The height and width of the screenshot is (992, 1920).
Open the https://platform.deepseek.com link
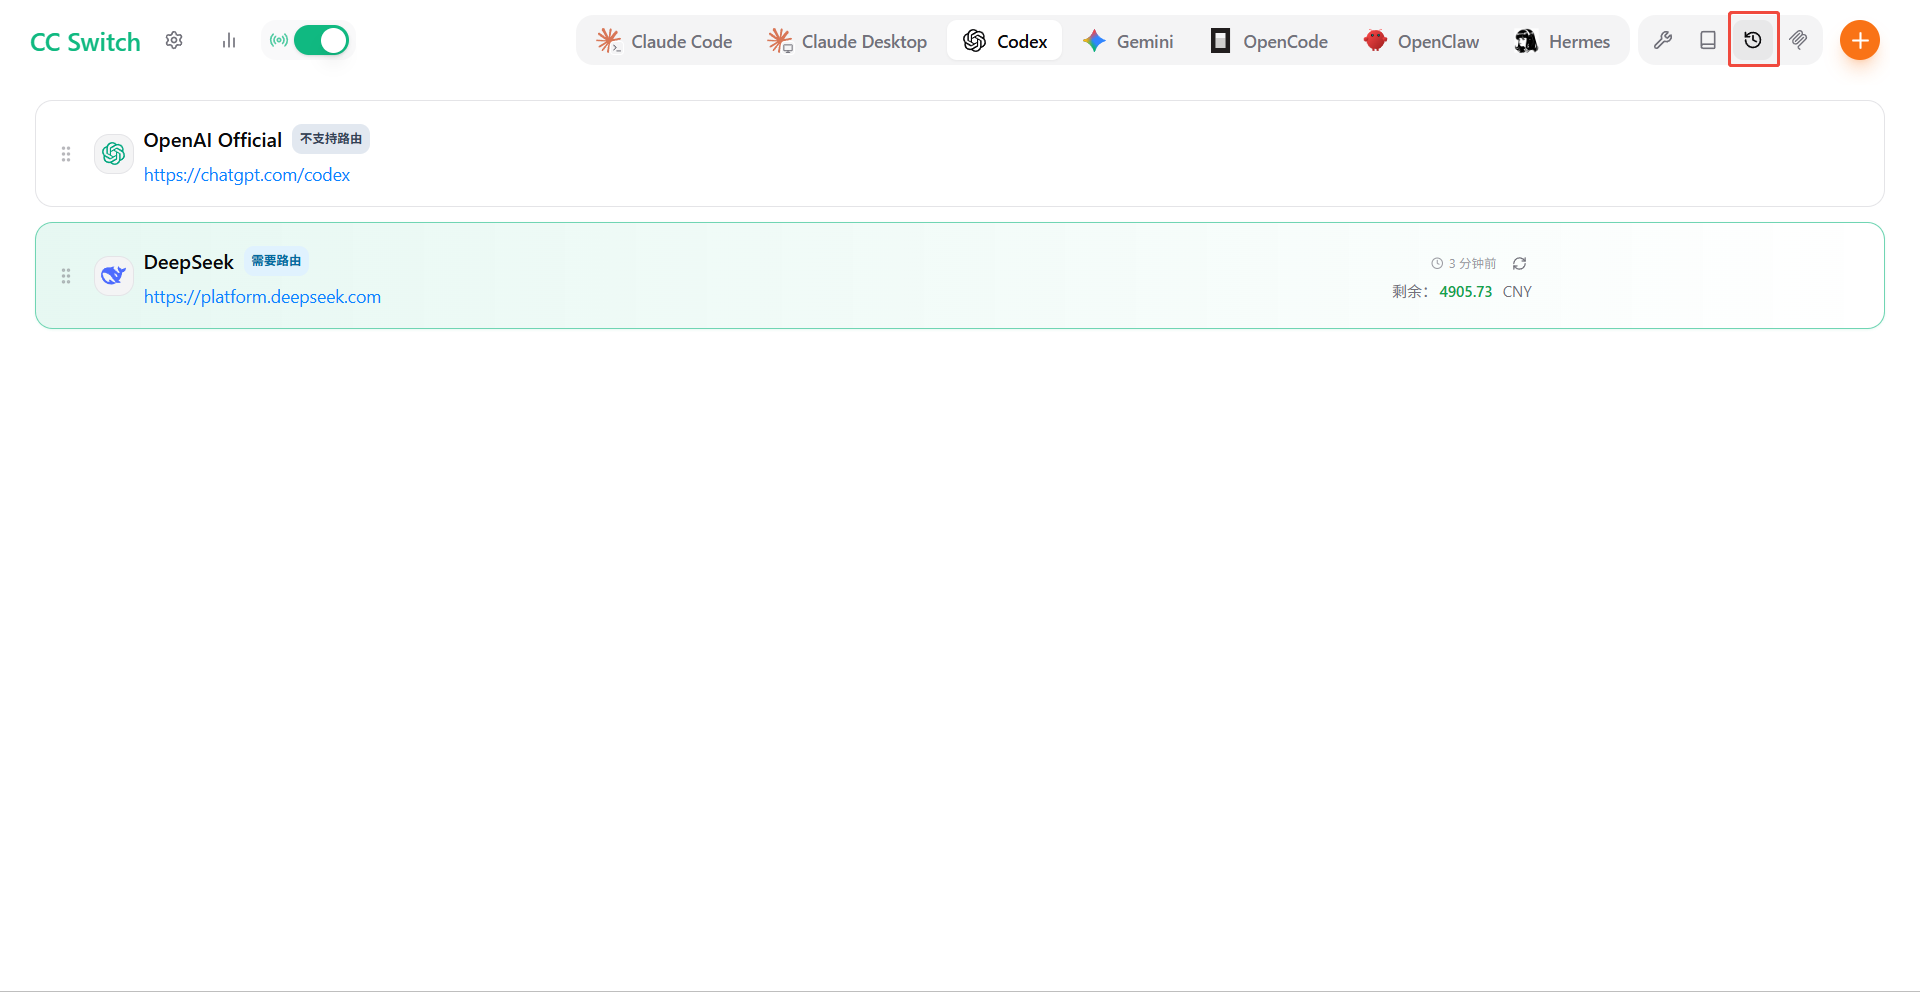262,297
